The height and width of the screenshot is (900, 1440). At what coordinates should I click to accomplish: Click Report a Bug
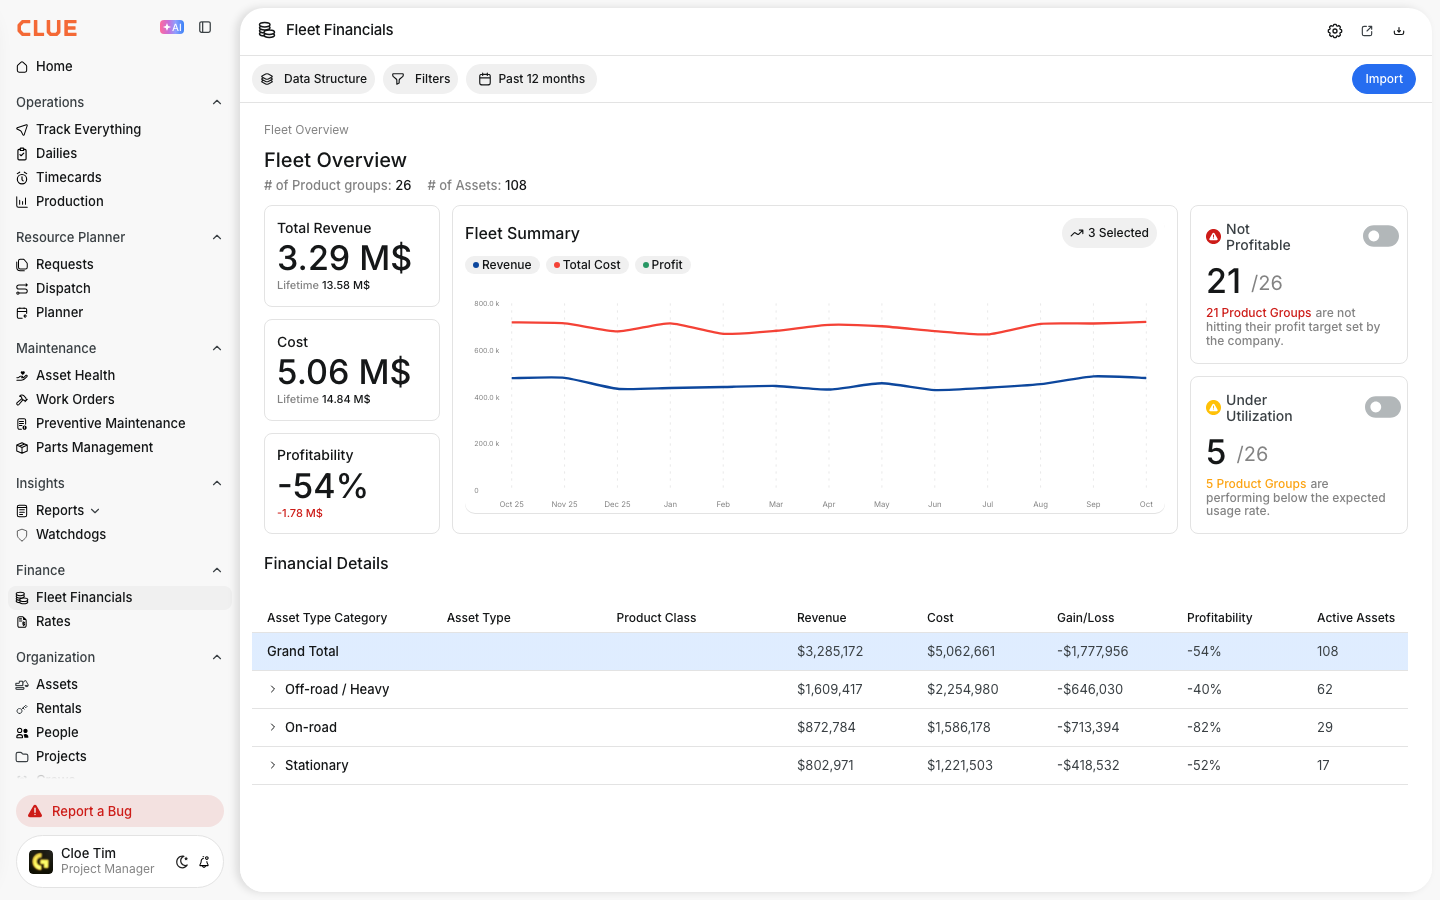click(x=120, y=811)
